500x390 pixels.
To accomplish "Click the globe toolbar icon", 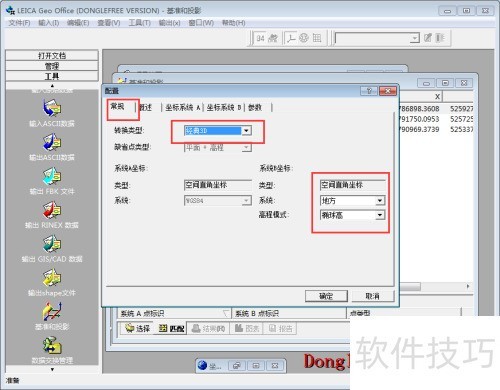I will (x=304, y=38).
